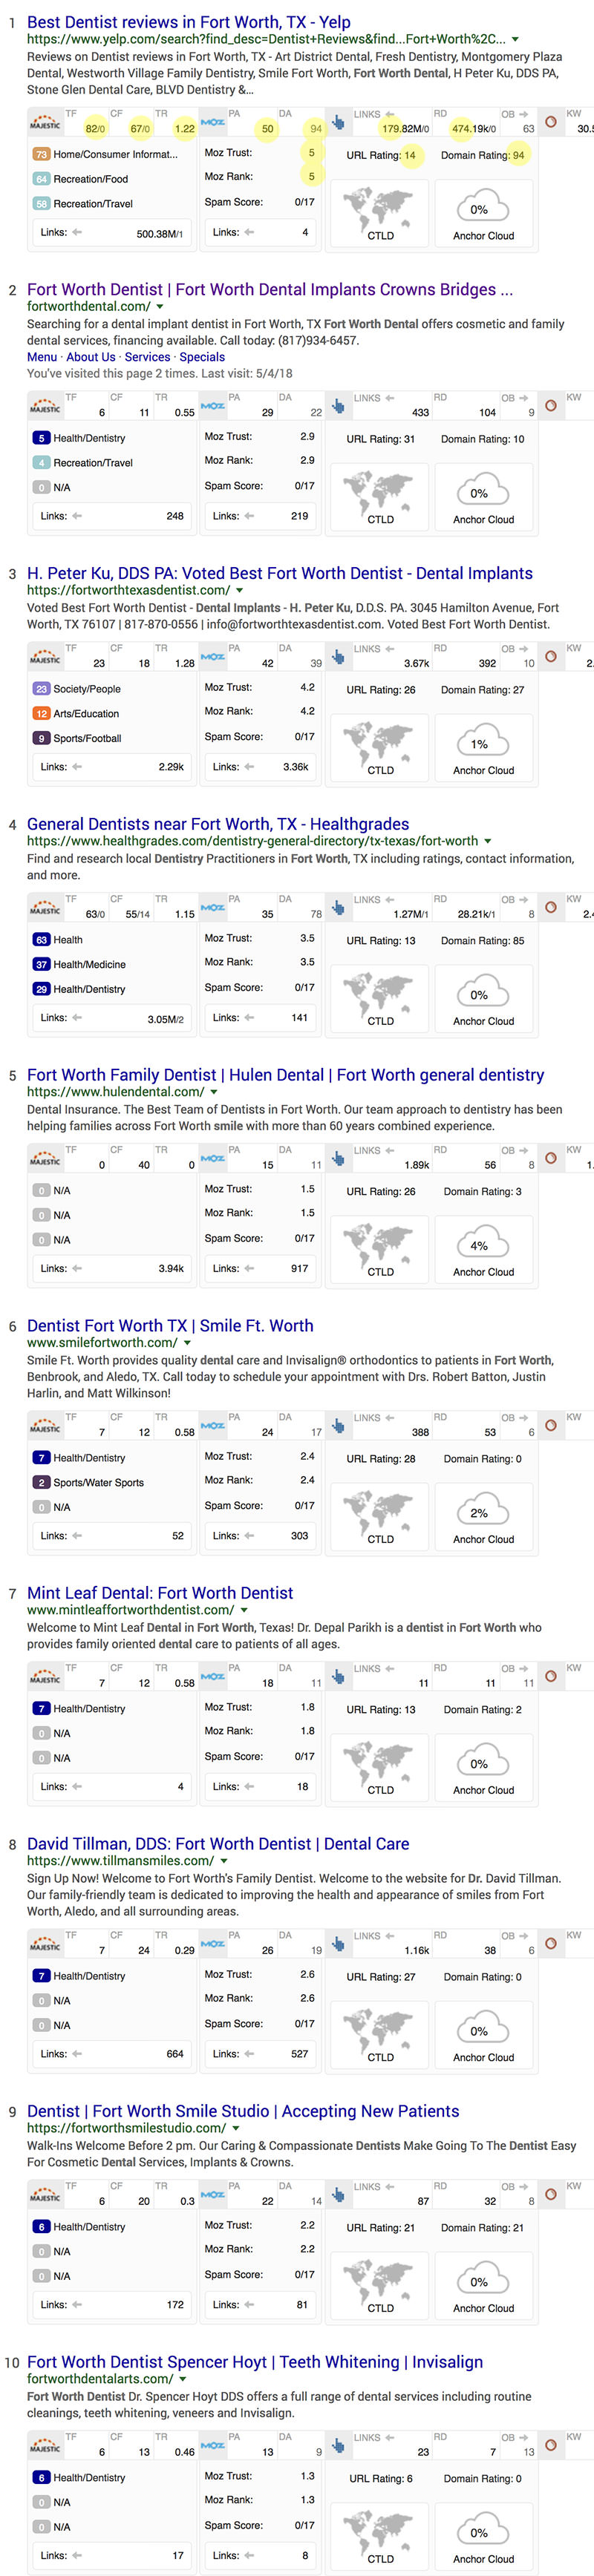The image size is (594, 2576).
Task: Click 'Domain Rating: 85' in Healthgrades result
Action: (x=482, y=941)
